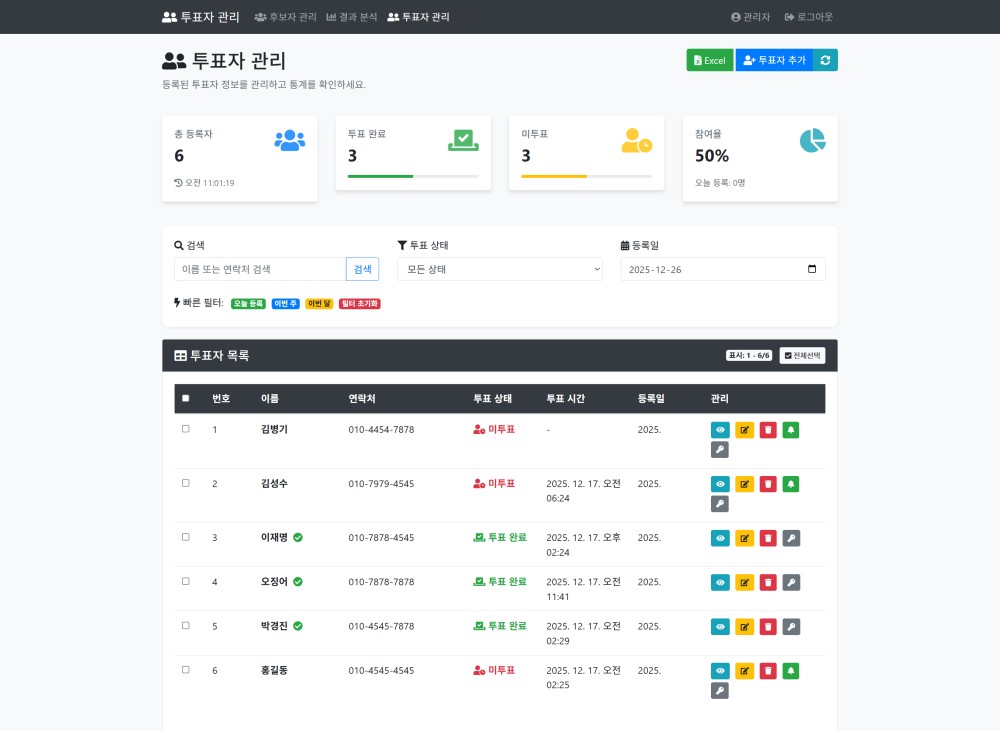Image resolution: width=1000 pixels, height=731 pixels.
Task: Edit voter 홍길동
Action: click(744, 671)
